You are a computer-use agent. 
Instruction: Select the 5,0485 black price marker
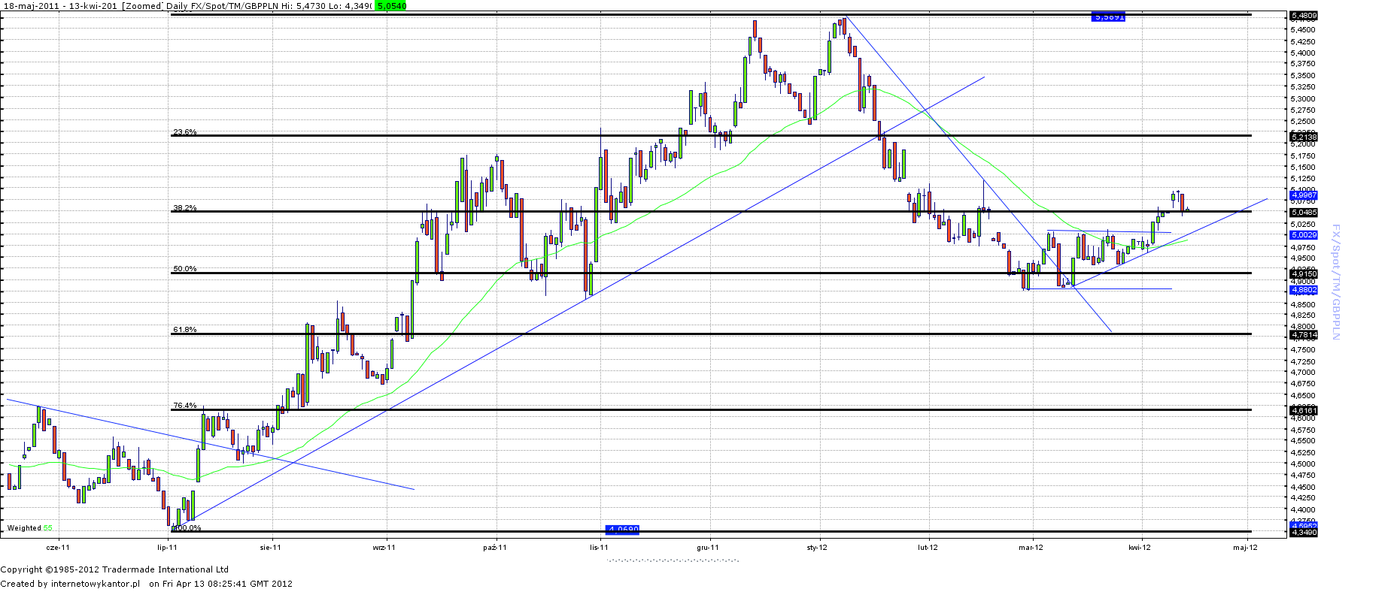(x=1304, y=212)
